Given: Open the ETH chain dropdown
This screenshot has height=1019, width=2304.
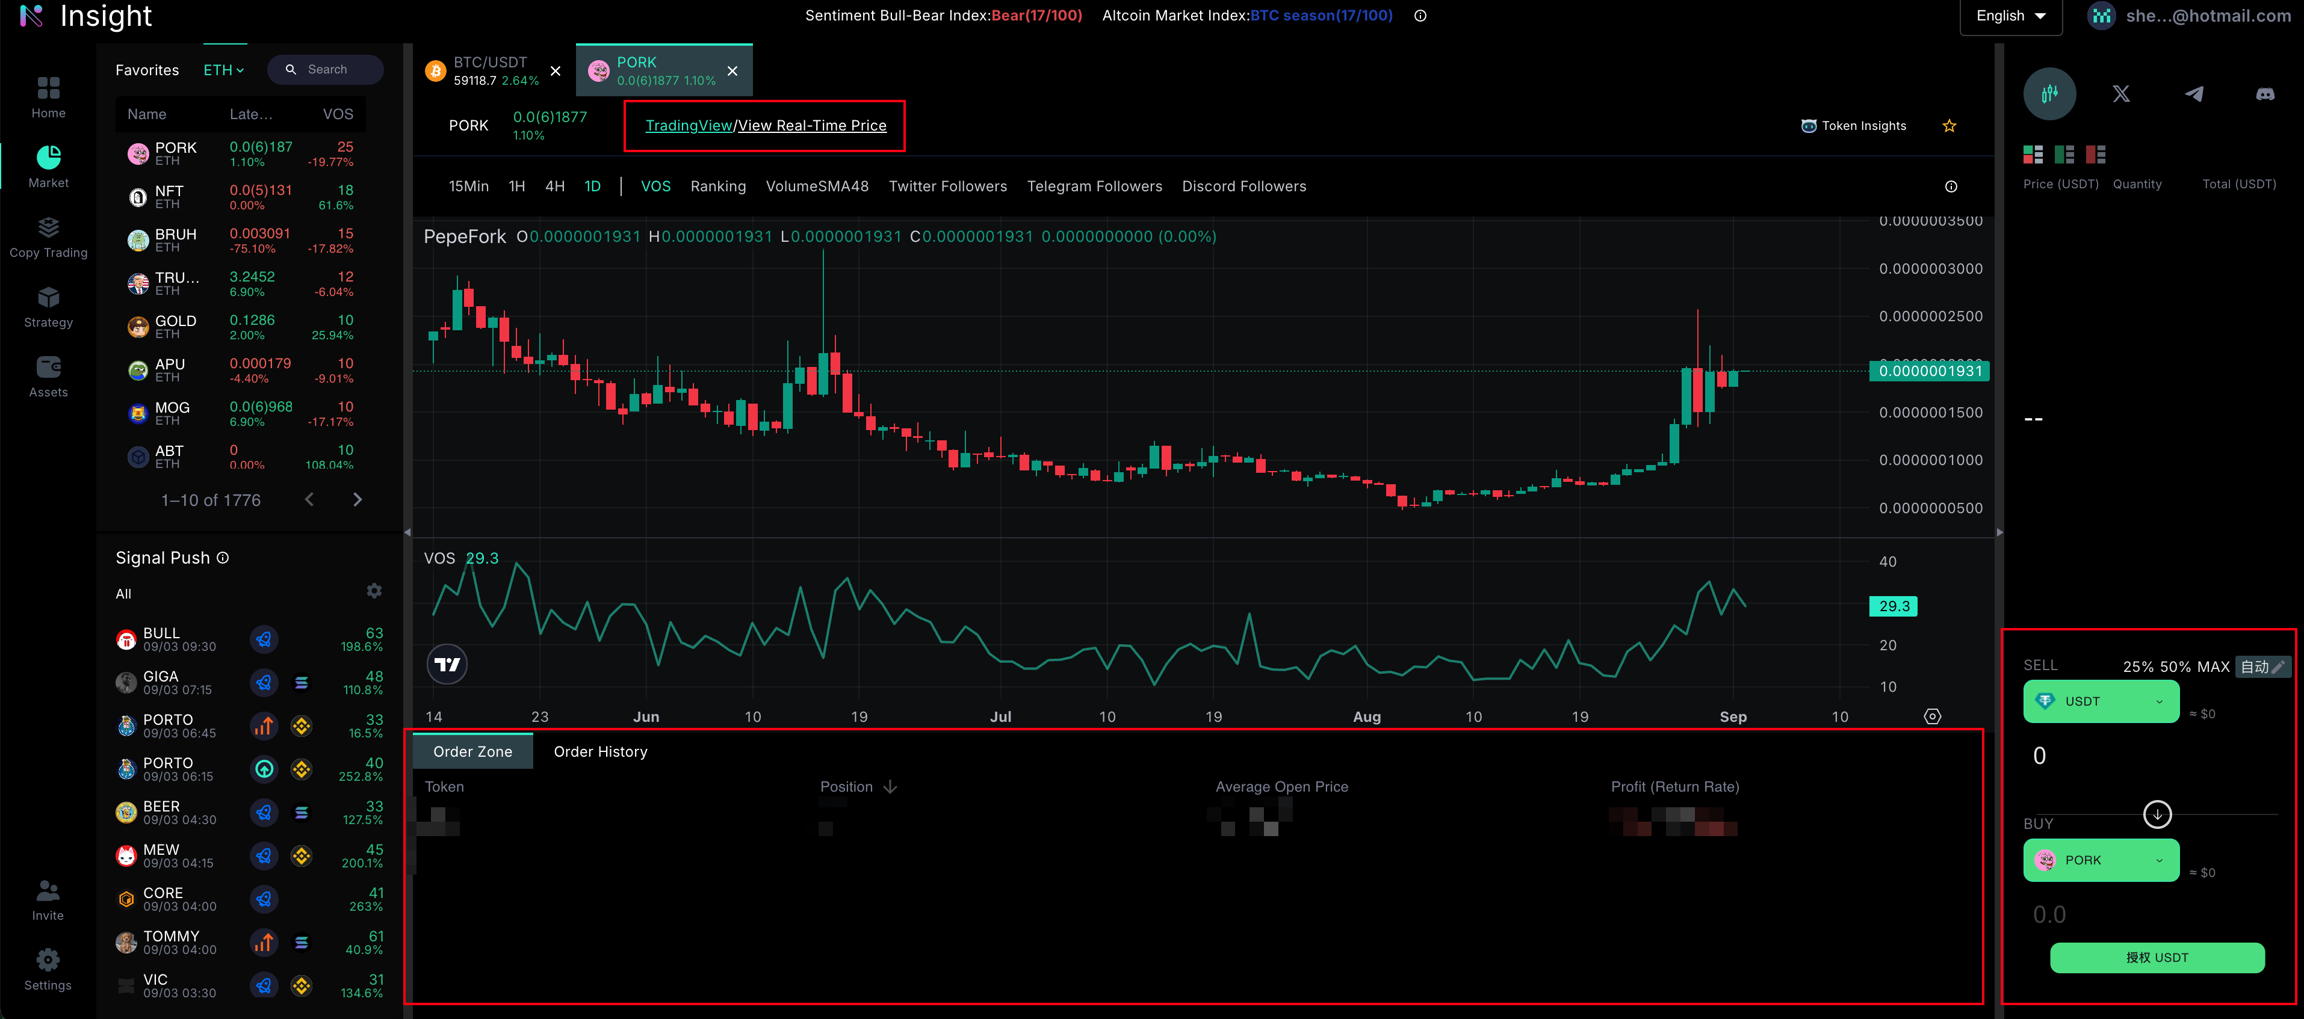Looking at the screenshot, I should pos(224,70).
